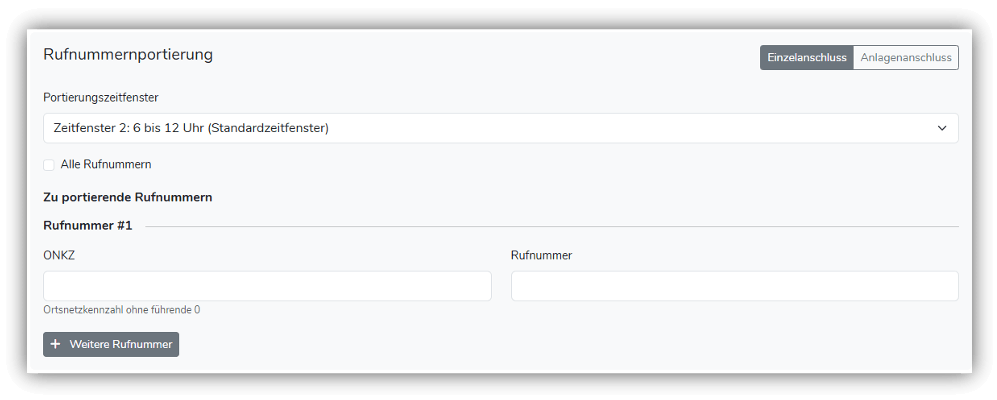Click the dropdown chevron arrow icon

(x=942, y=128)
